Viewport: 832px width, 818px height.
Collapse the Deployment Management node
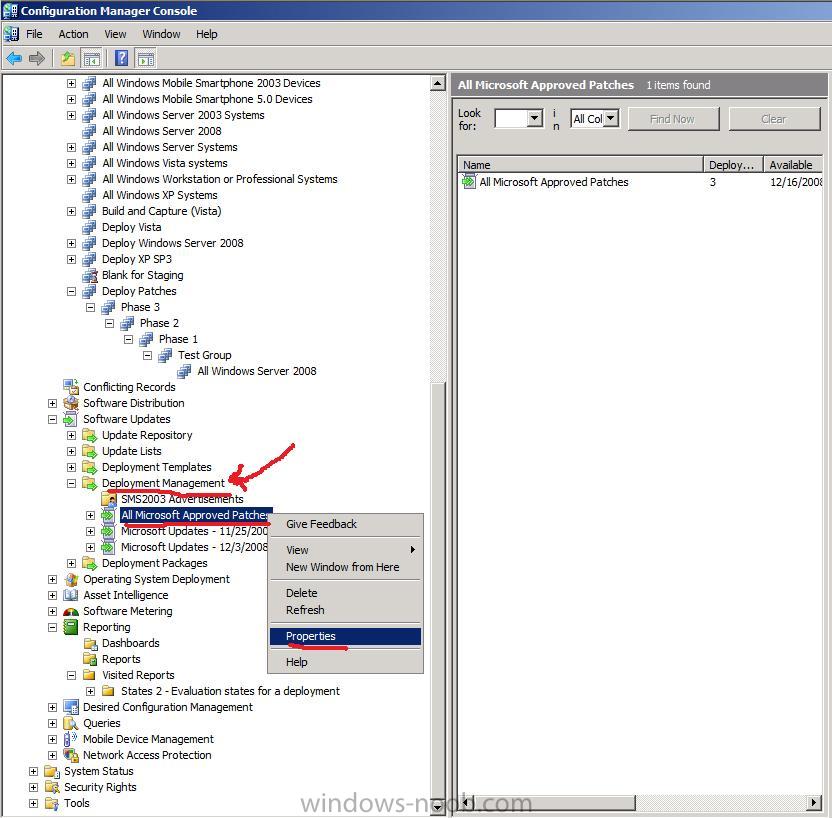coord(71,483)
